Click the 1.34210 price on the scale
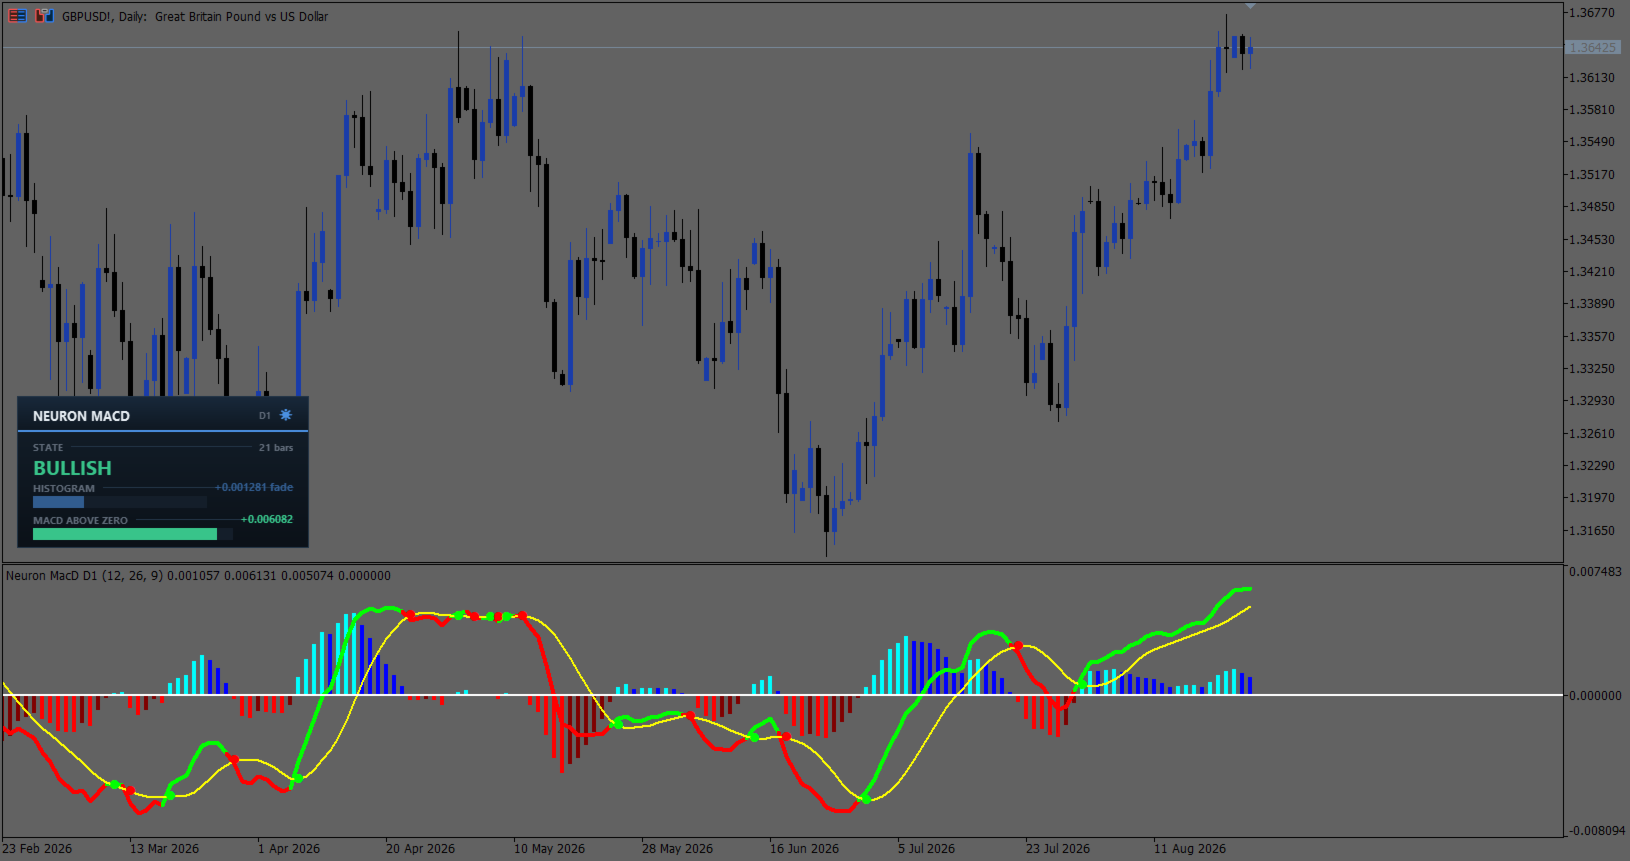The height and width of the screenshot is (861, 1630). [x=1593, y=272]
